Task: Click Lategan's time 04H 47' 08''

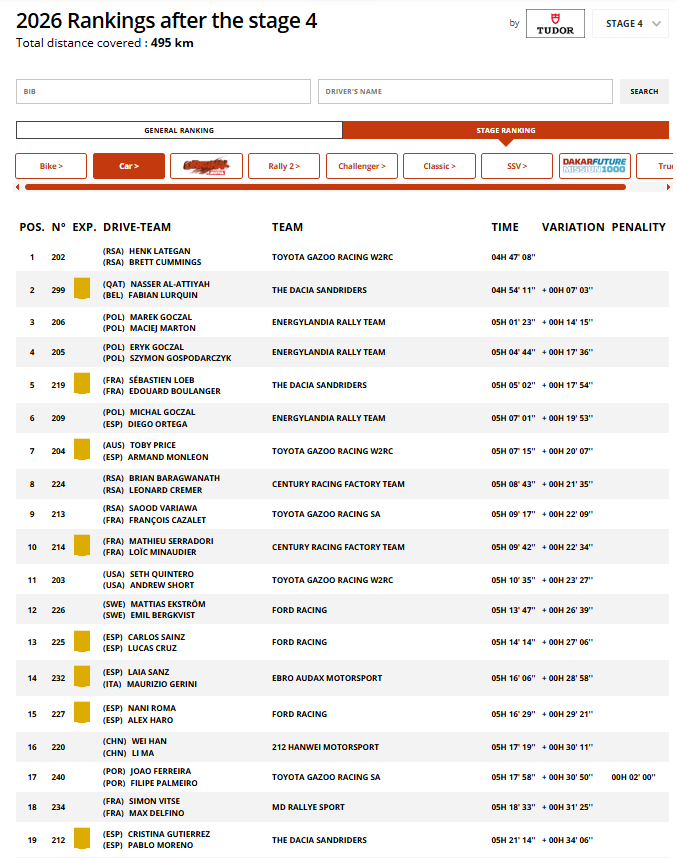Action: pos(513,257)
